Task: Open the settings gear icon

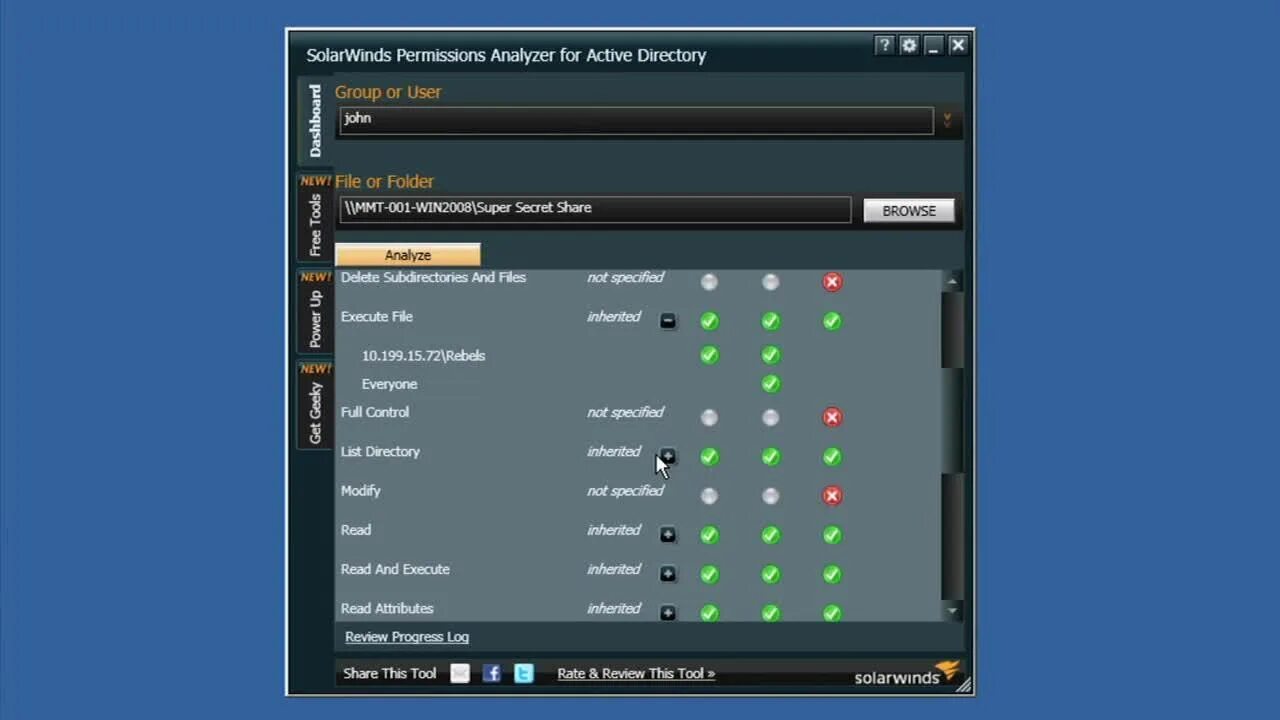Action: click(909, 45)
